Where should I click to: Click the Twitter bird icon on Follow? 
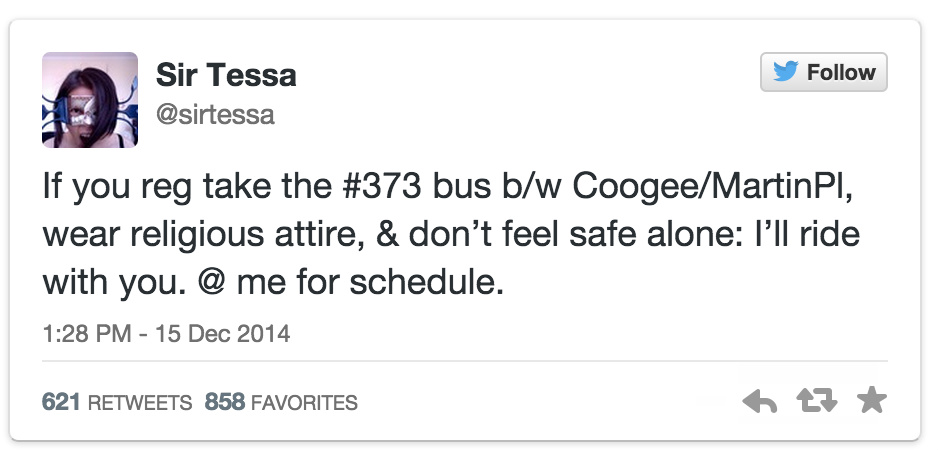coord(786,73)
